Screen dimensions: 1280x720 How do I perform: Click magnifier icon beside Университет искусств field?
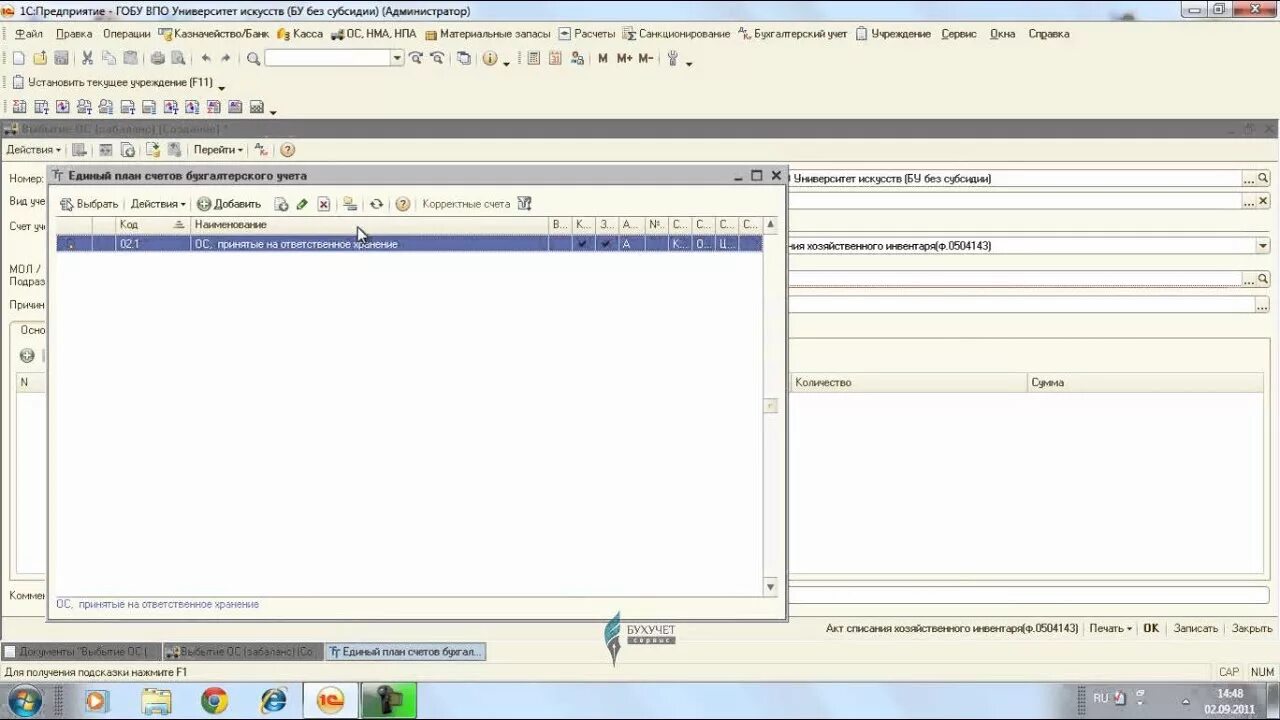[1263, 179]
